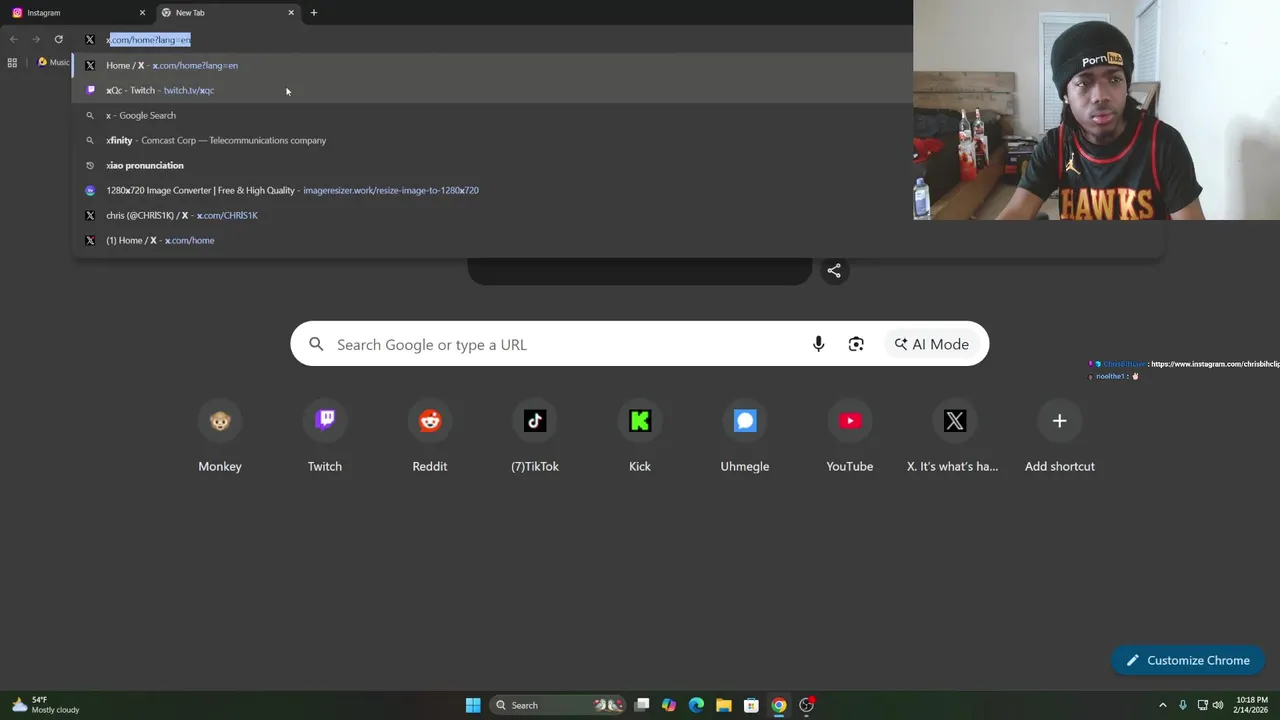Close the New Tab tab

click(x=291, y=13)
